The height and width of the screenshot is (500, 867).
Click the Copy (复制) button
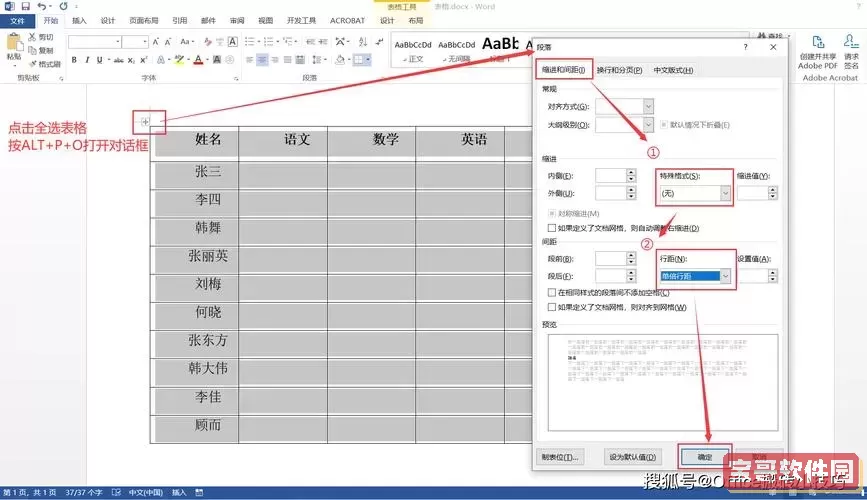click(41, 50)
